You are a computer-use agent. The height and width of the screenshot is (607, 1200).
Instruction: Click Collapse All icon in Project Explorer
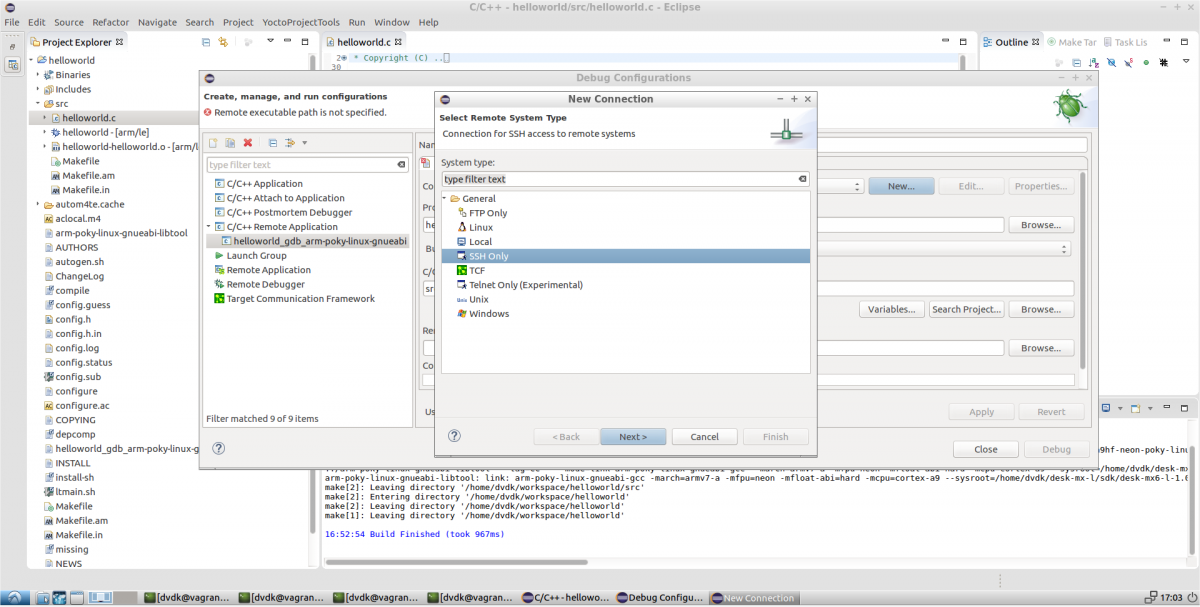pyautogui.click(x=206, y=42)
